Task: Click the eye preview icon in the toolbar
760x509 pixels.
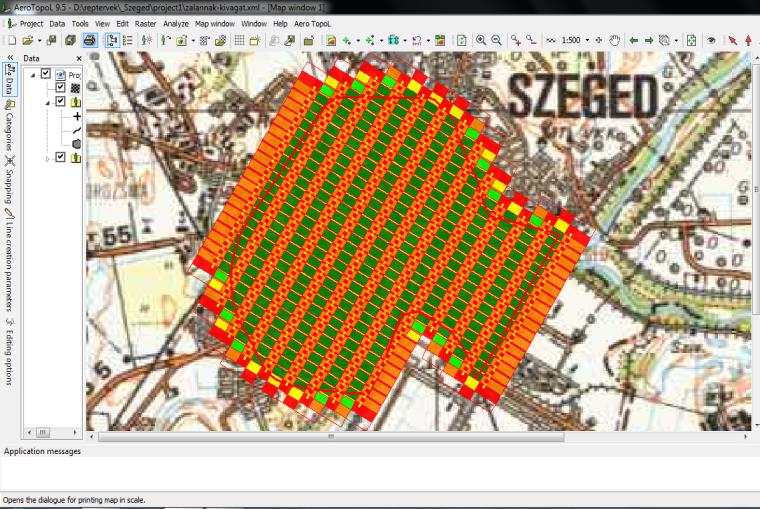Action: [x=711, y=41]
